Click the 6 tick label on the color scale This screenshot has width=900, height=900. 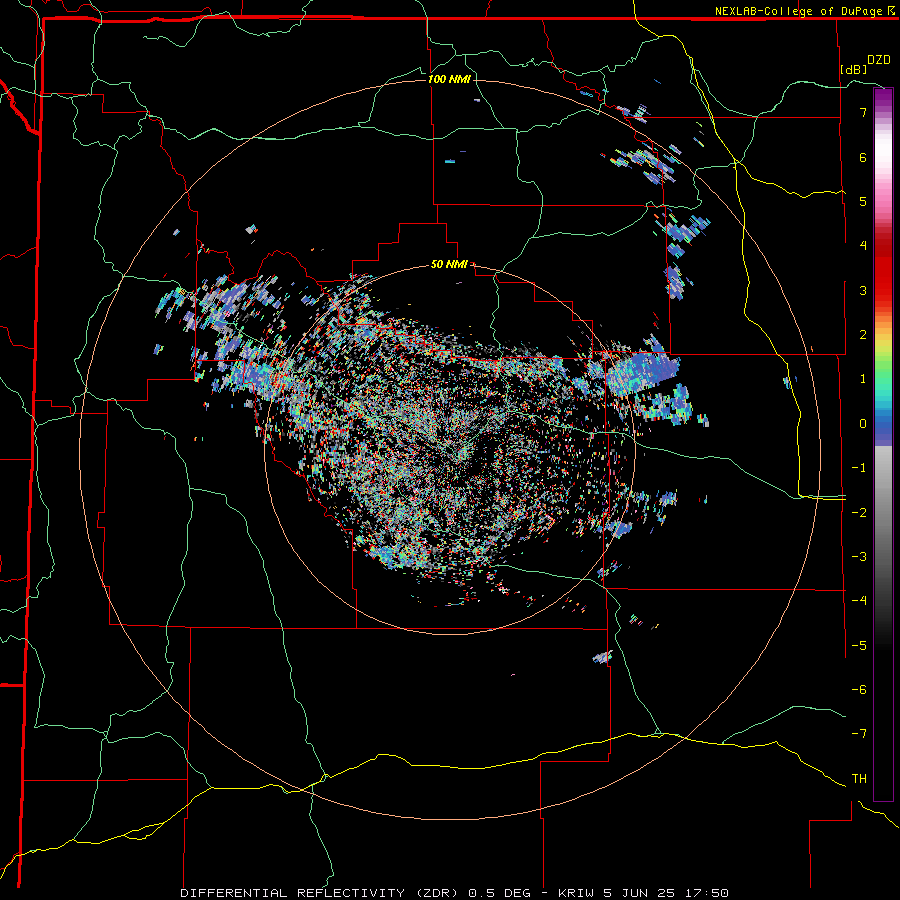tap(863, 157)
